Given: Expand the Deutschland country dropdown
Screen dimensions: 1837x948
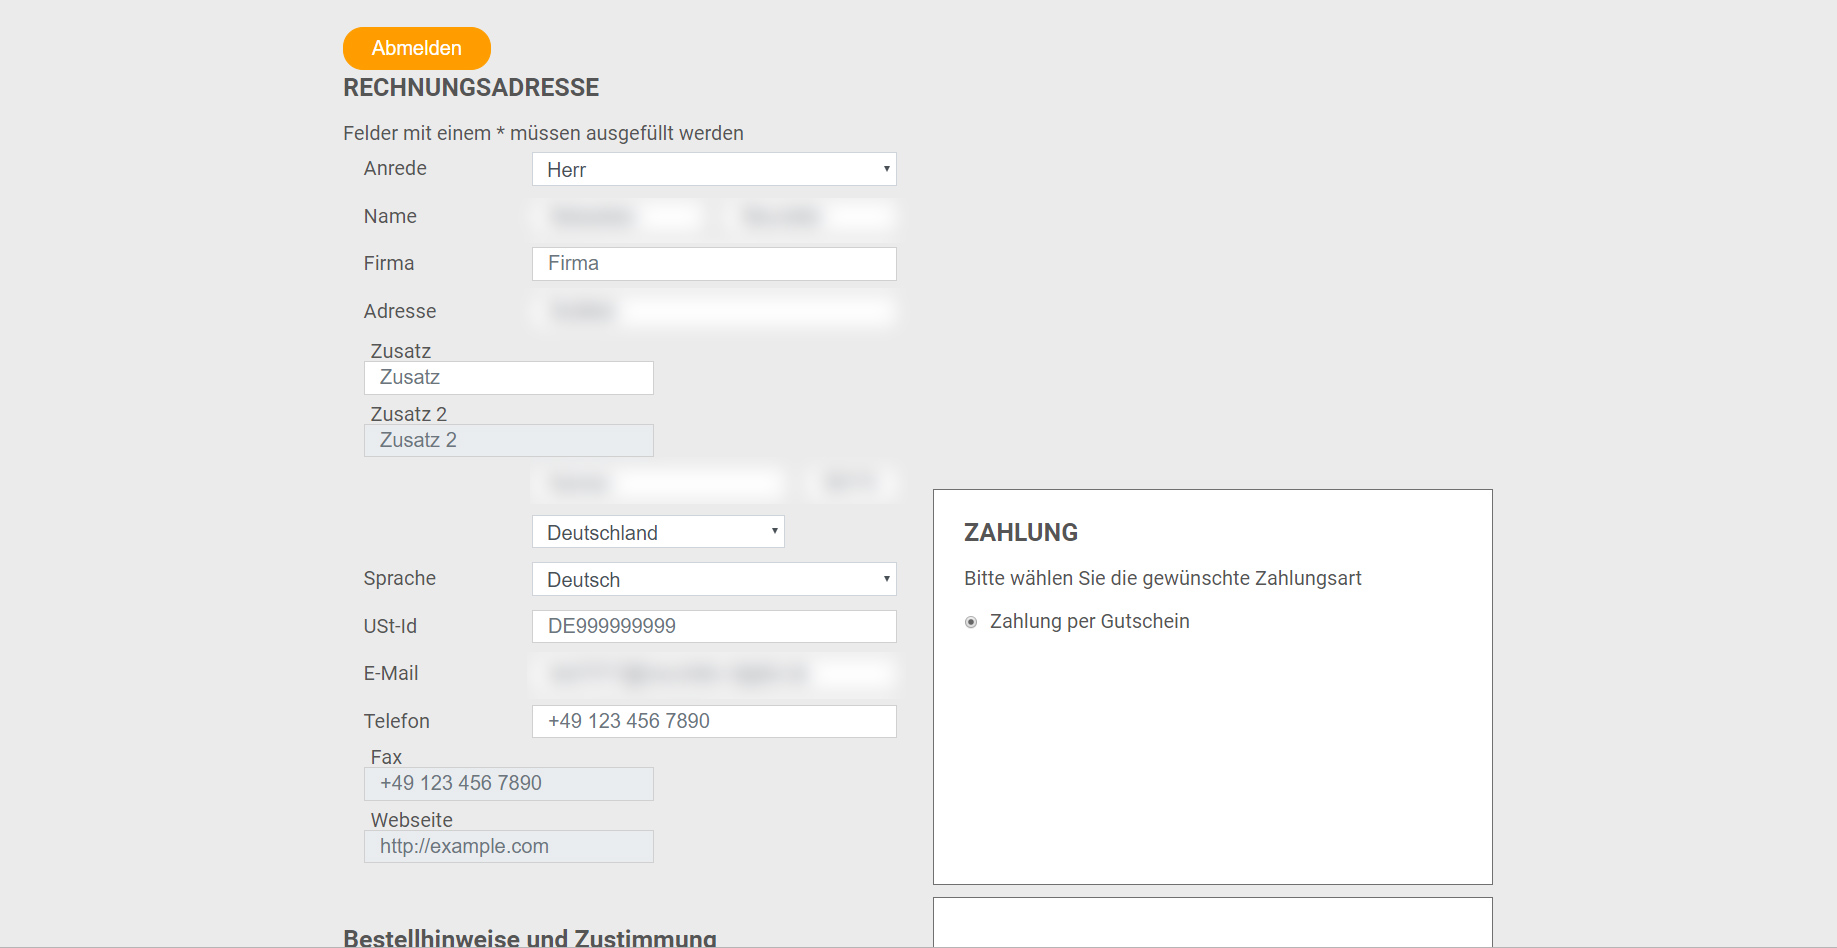Looking at the screenshot, I should (657, 532).
